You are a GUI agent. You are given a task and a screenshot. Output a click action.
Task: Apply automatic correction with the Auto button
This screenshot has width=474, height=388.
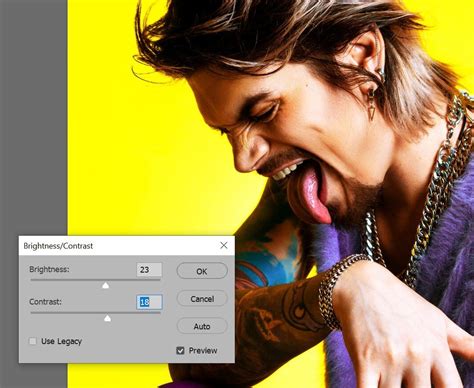coord(202,326)
